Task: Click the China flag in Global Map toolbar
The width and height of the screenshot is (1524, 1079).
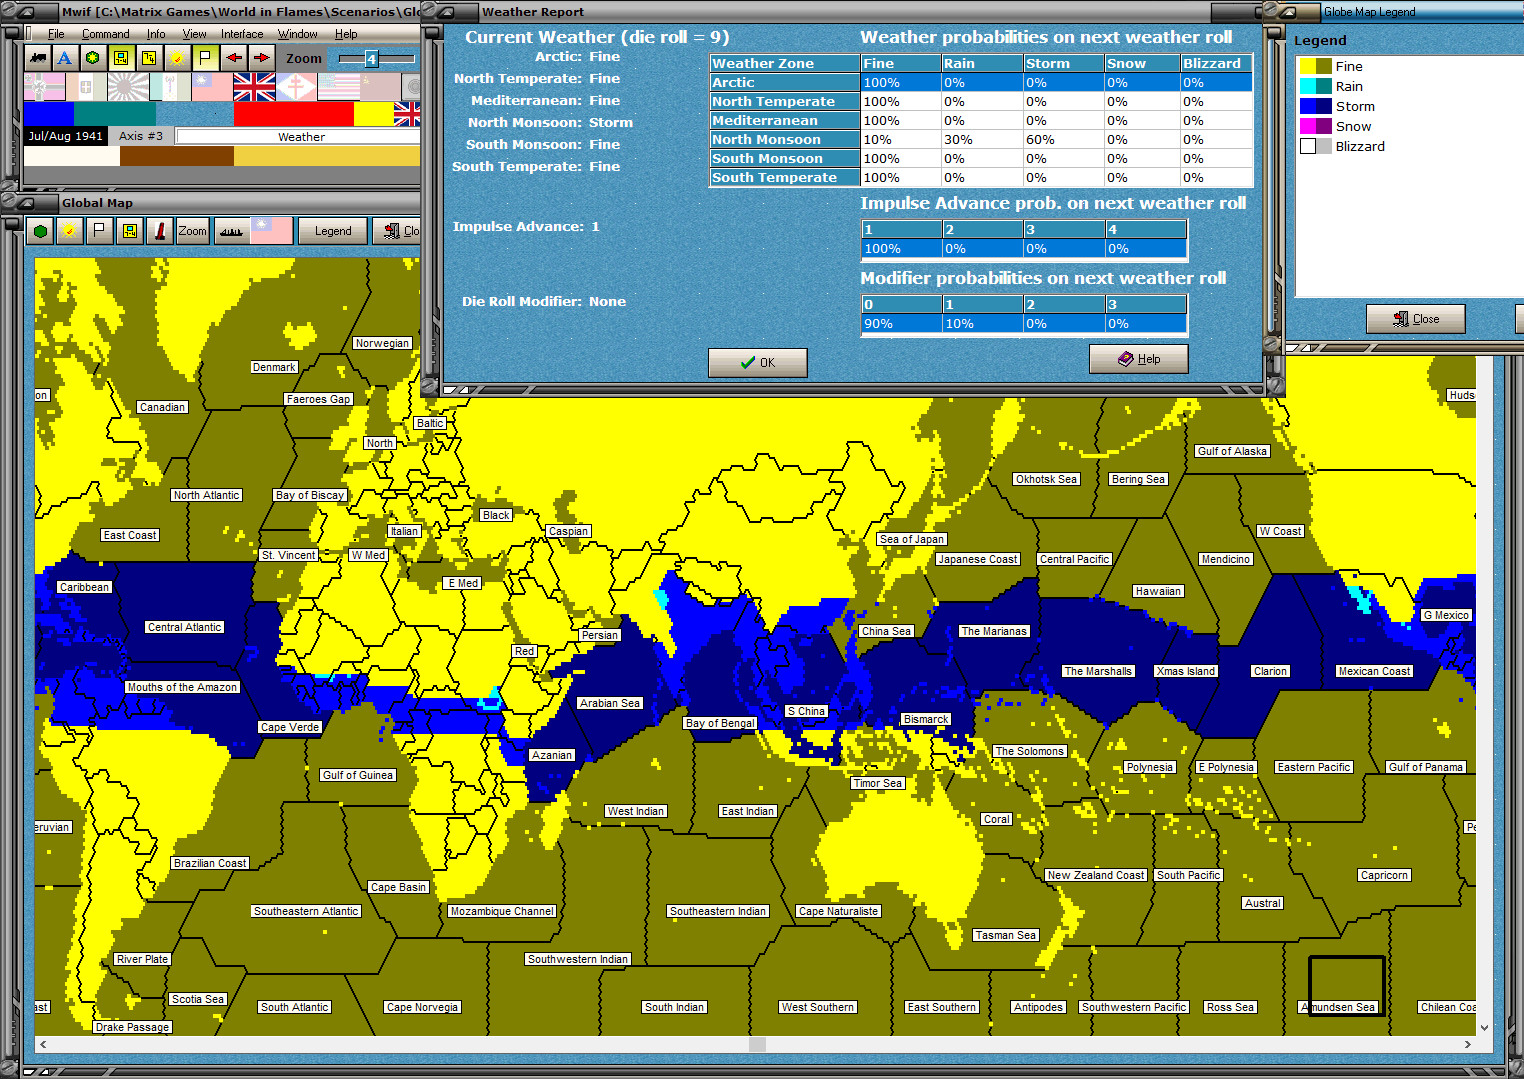Action: coord(271,231)
